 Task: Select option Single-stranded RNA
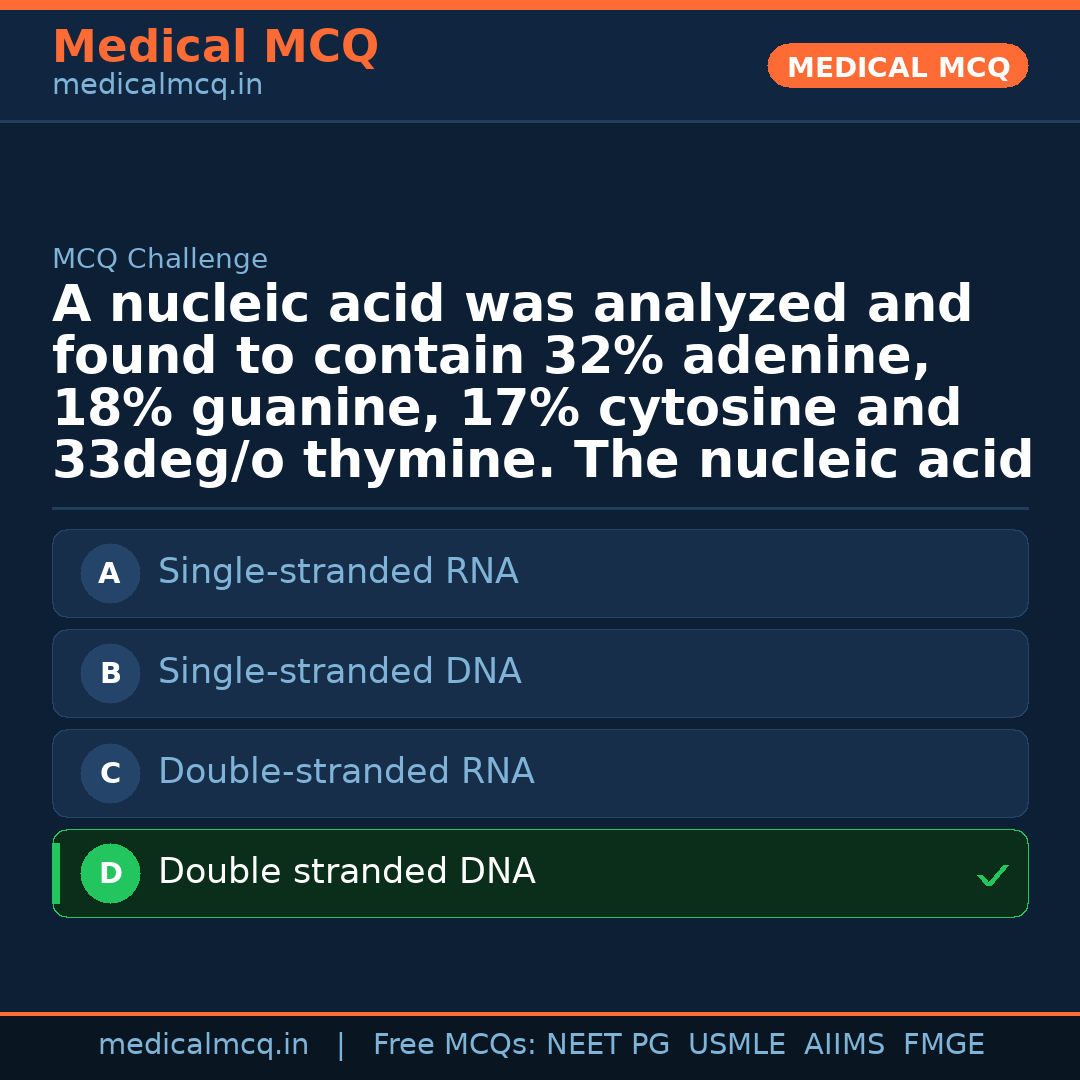pyautogui.click(x=338, y=572)
